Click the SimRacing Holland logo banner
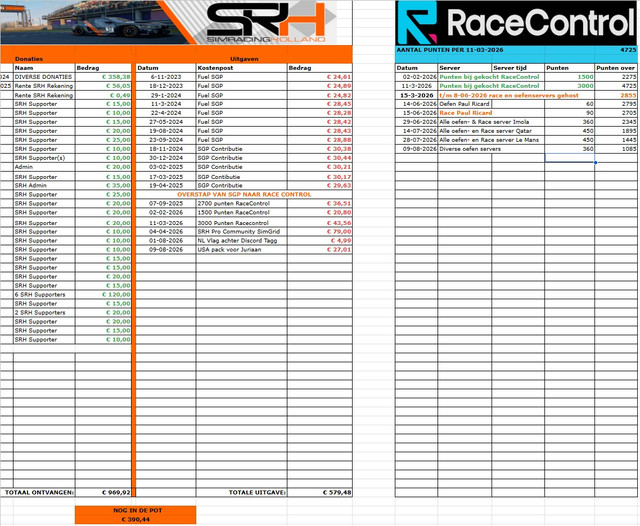The width and height of the screenshot is (640, 526). click(x=169, y=22)
